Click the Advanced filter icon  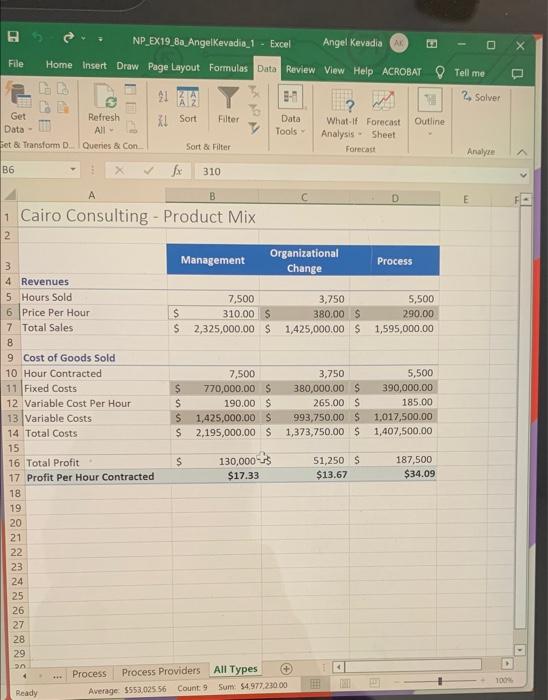(254, 128)
